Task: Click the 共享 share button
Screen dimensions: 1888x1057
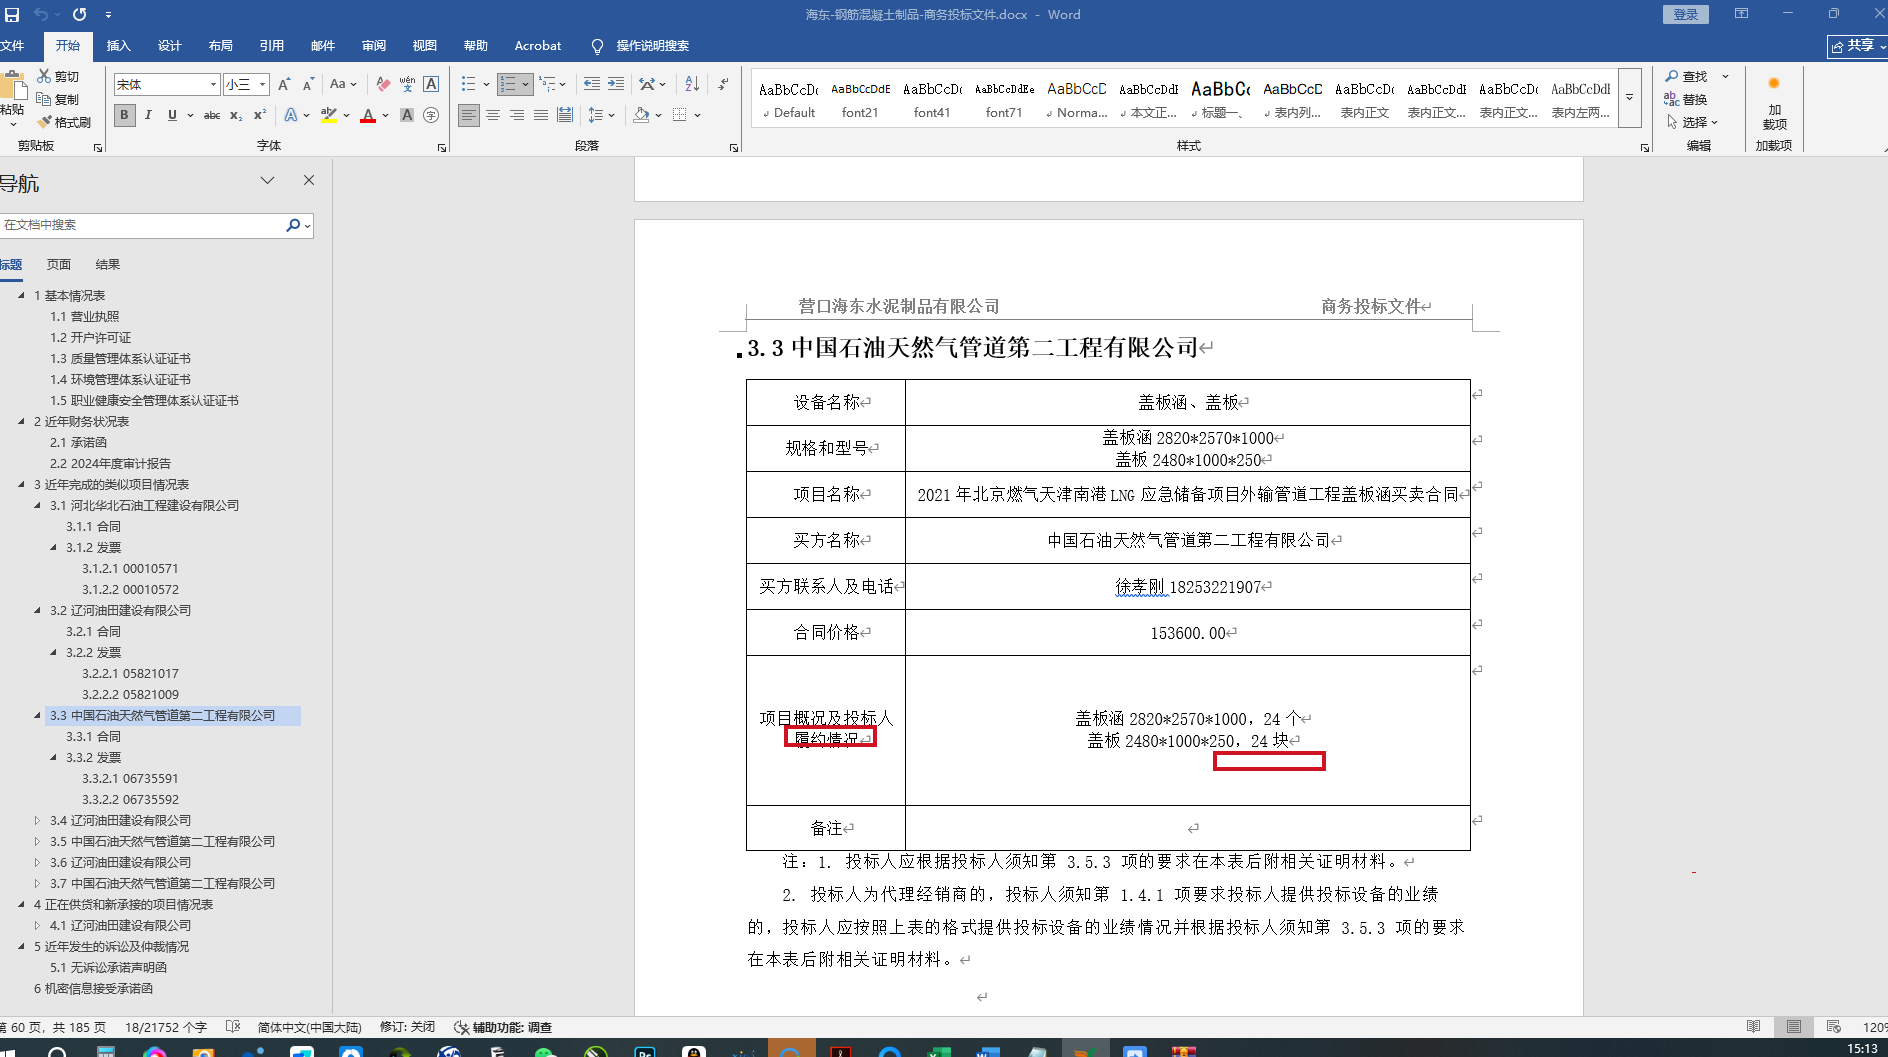Action: 1856,46
